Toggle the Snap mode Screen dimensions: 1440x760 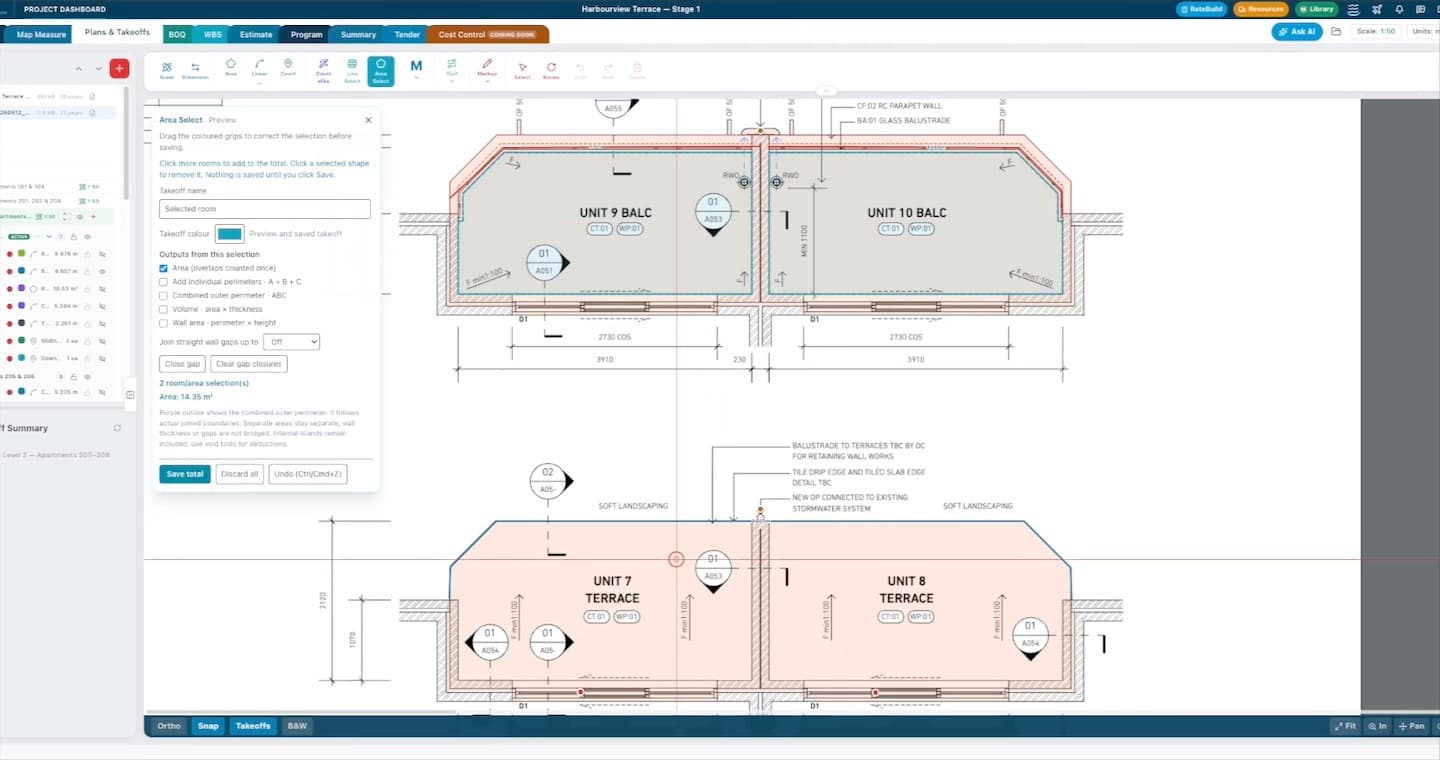pos(208,726)
